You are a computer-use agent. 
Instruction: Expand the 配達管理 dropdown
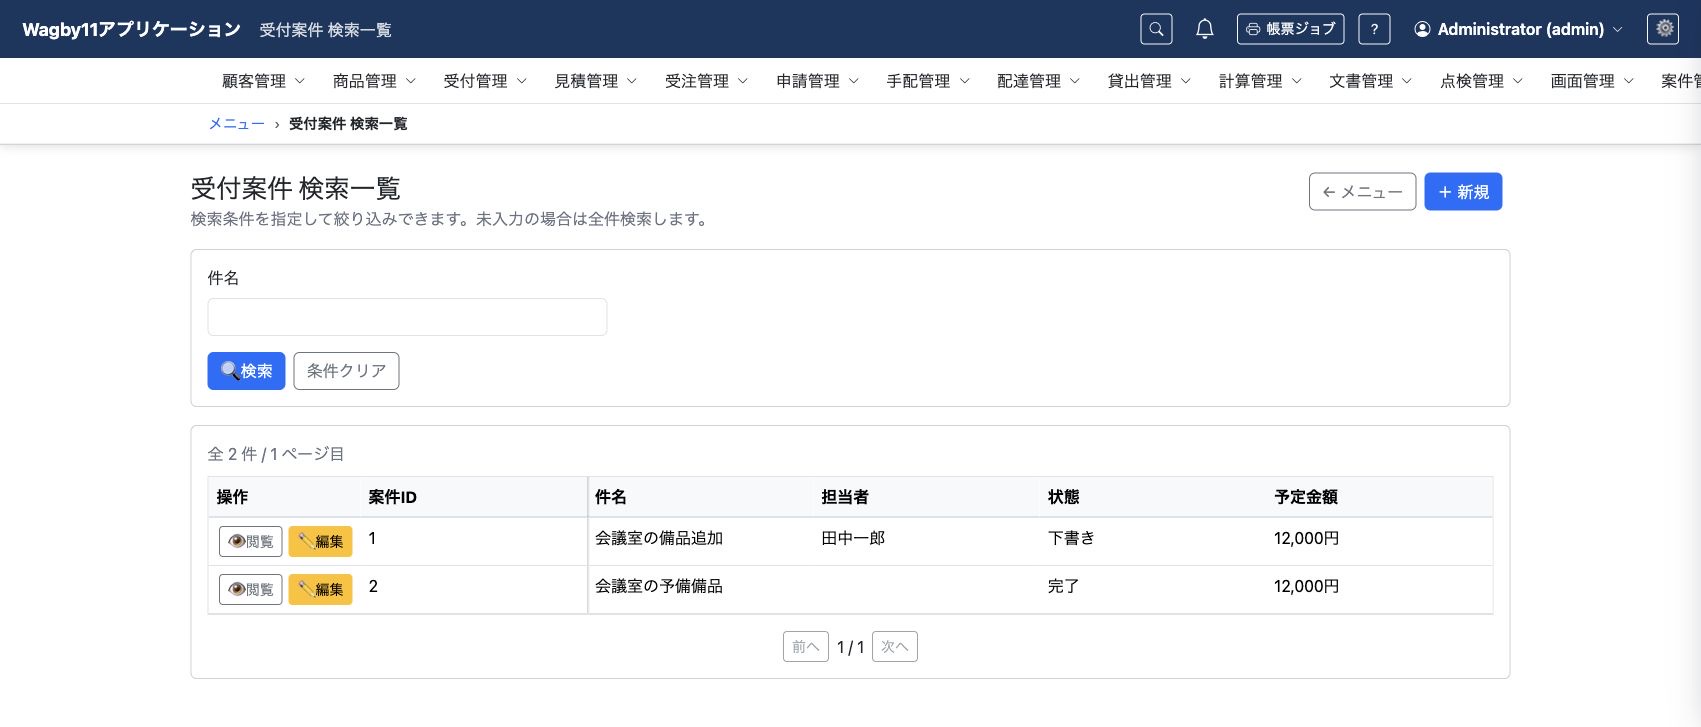(x=1038, y=81)
